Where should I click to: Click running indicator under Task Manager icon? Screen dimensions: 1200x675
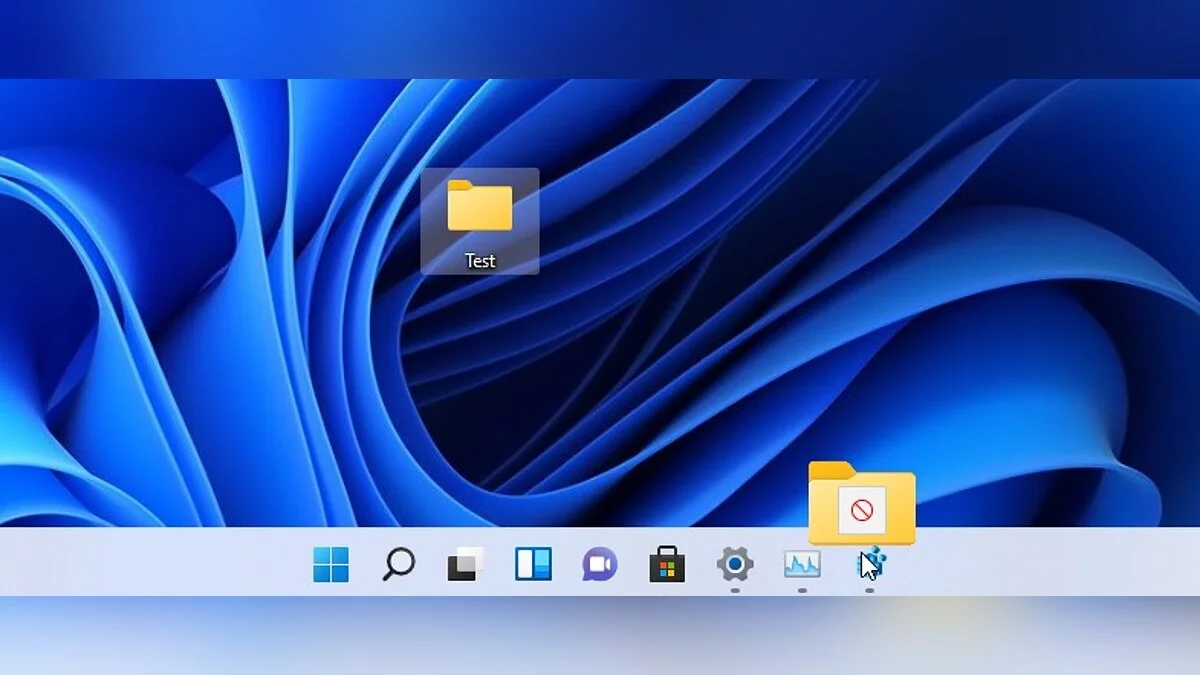pyautogui.click(x=802, y=590)
